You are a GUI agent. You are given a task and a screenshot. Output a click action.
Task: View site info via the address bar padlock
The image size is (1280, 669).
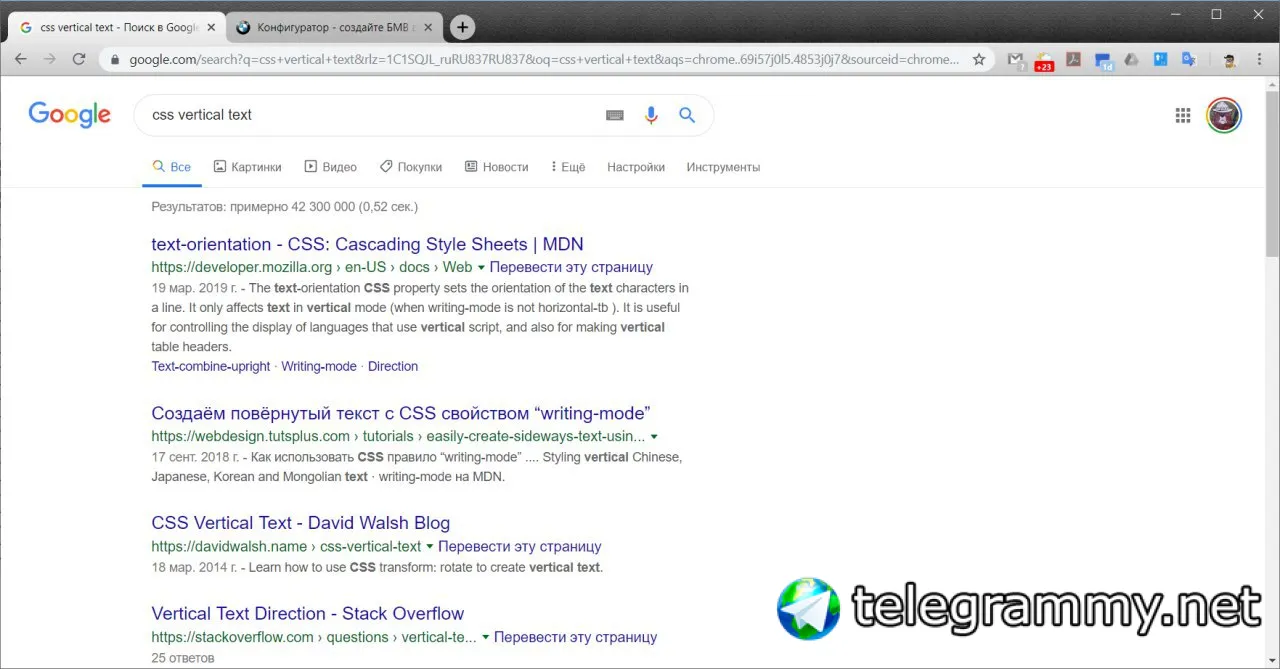[x=114, y=59]
